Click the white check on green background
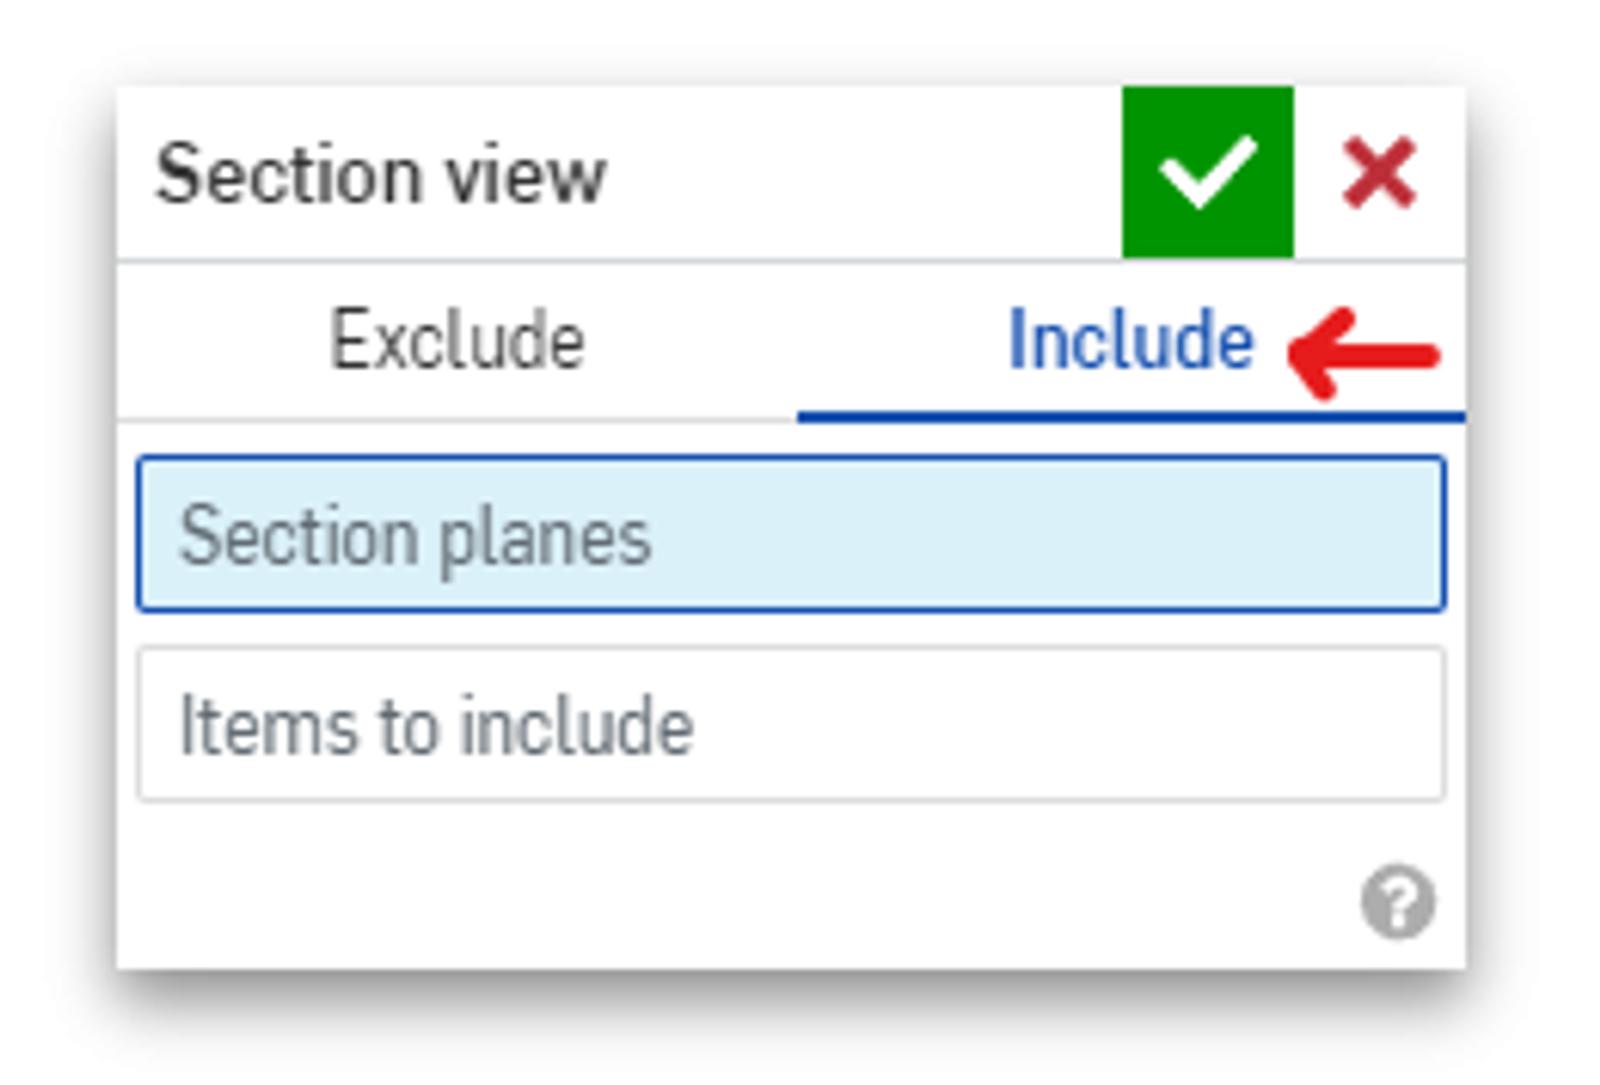Viewport: 1600px width, 1085px height. click(1207, 172)
